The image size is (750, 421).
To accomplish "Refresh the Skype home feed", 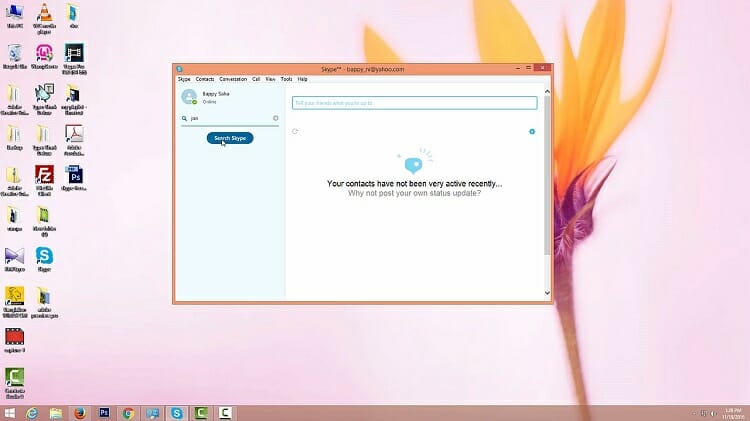I will (x=295, y=131).
